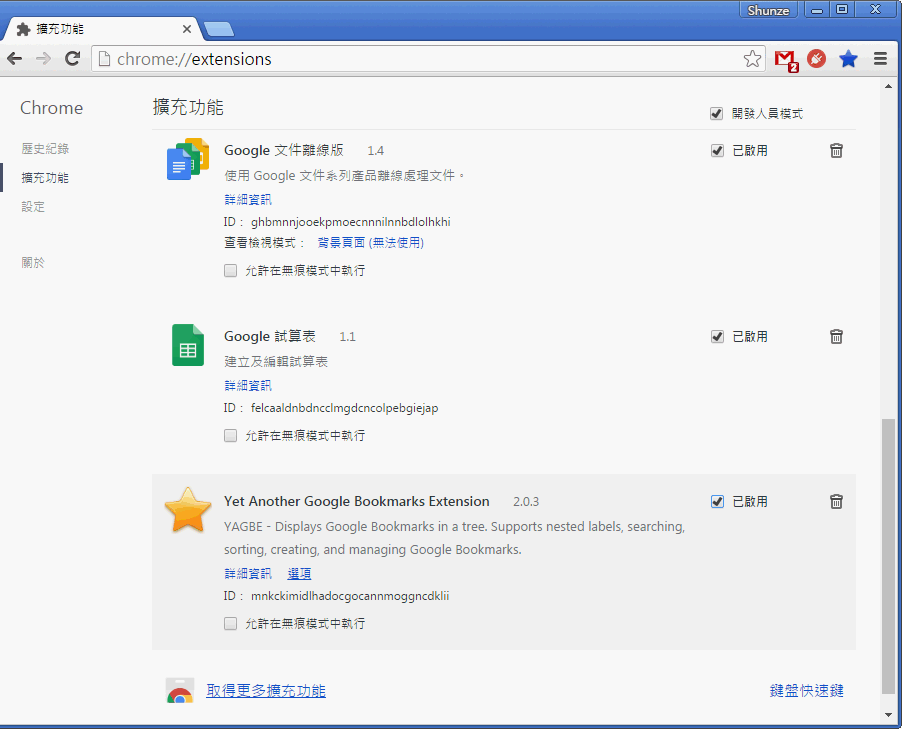Click the Shunze profile button
Viewport: 902px width, 729px height.
click(768, 10)
